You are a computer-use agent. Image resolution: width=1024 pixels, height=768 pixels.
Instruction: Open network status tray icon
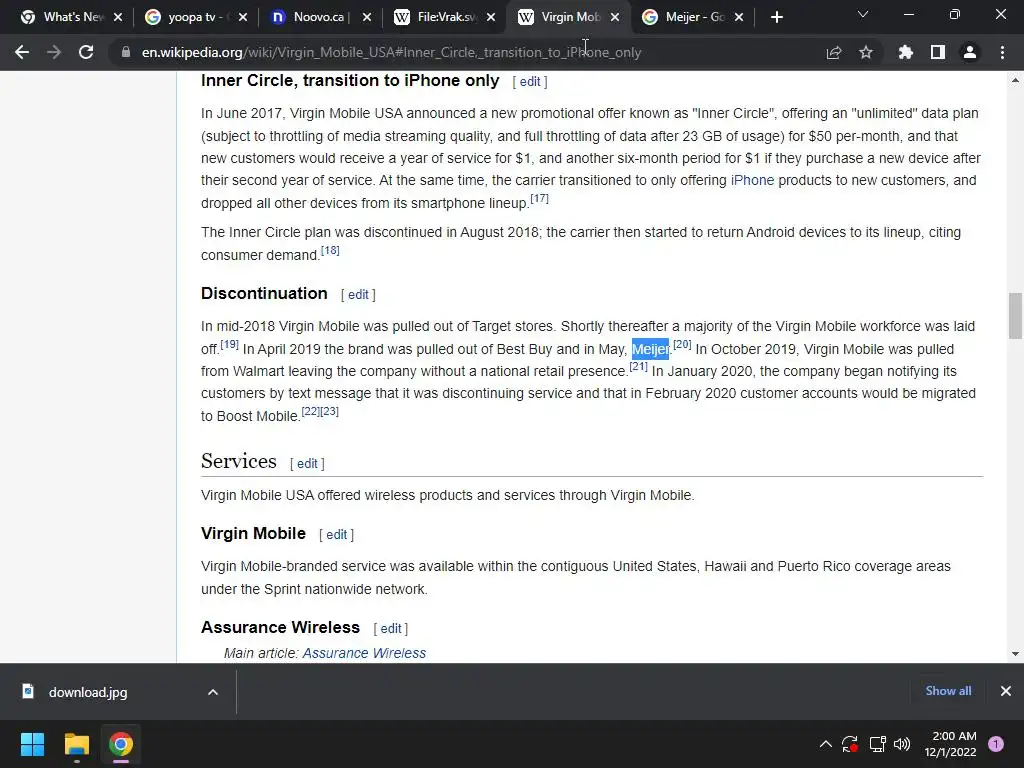877,744
